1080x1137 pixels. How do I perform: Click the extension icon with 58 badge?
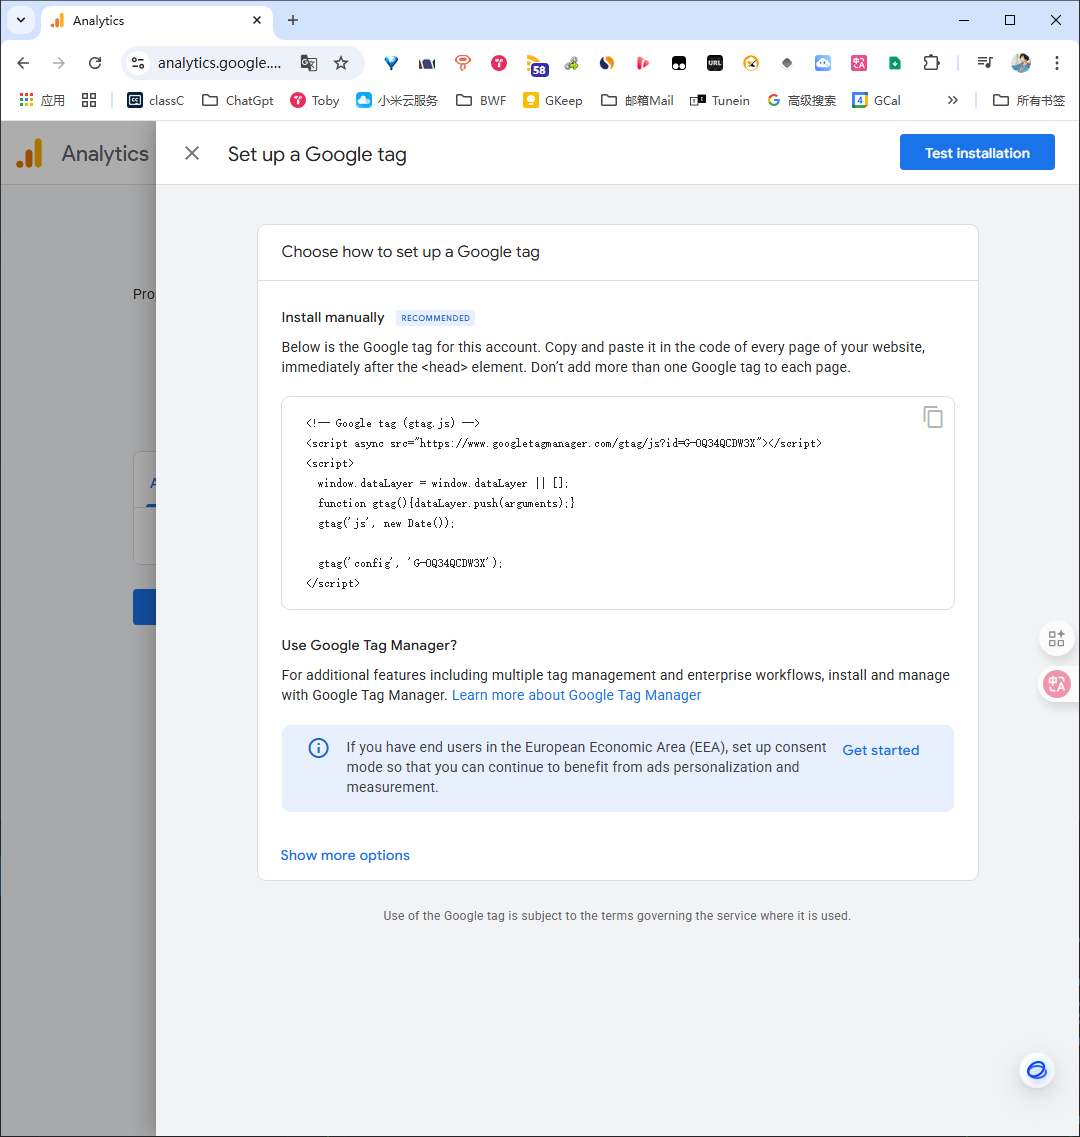click(537, 65)
